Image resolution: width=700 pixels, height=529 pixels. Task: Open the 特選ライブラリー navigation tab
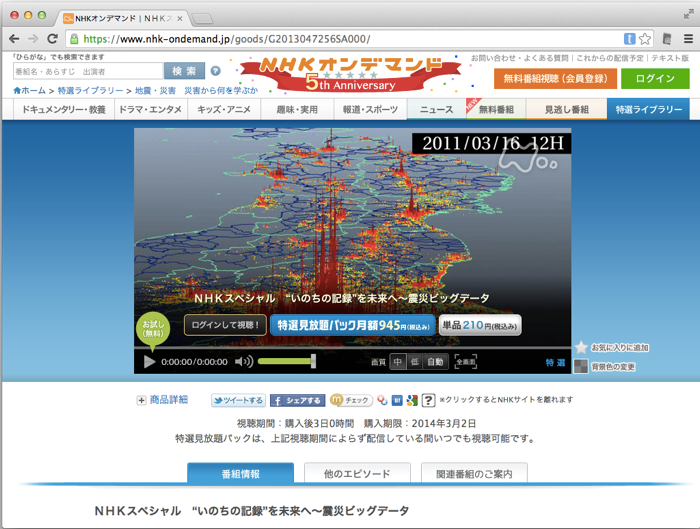648,109
